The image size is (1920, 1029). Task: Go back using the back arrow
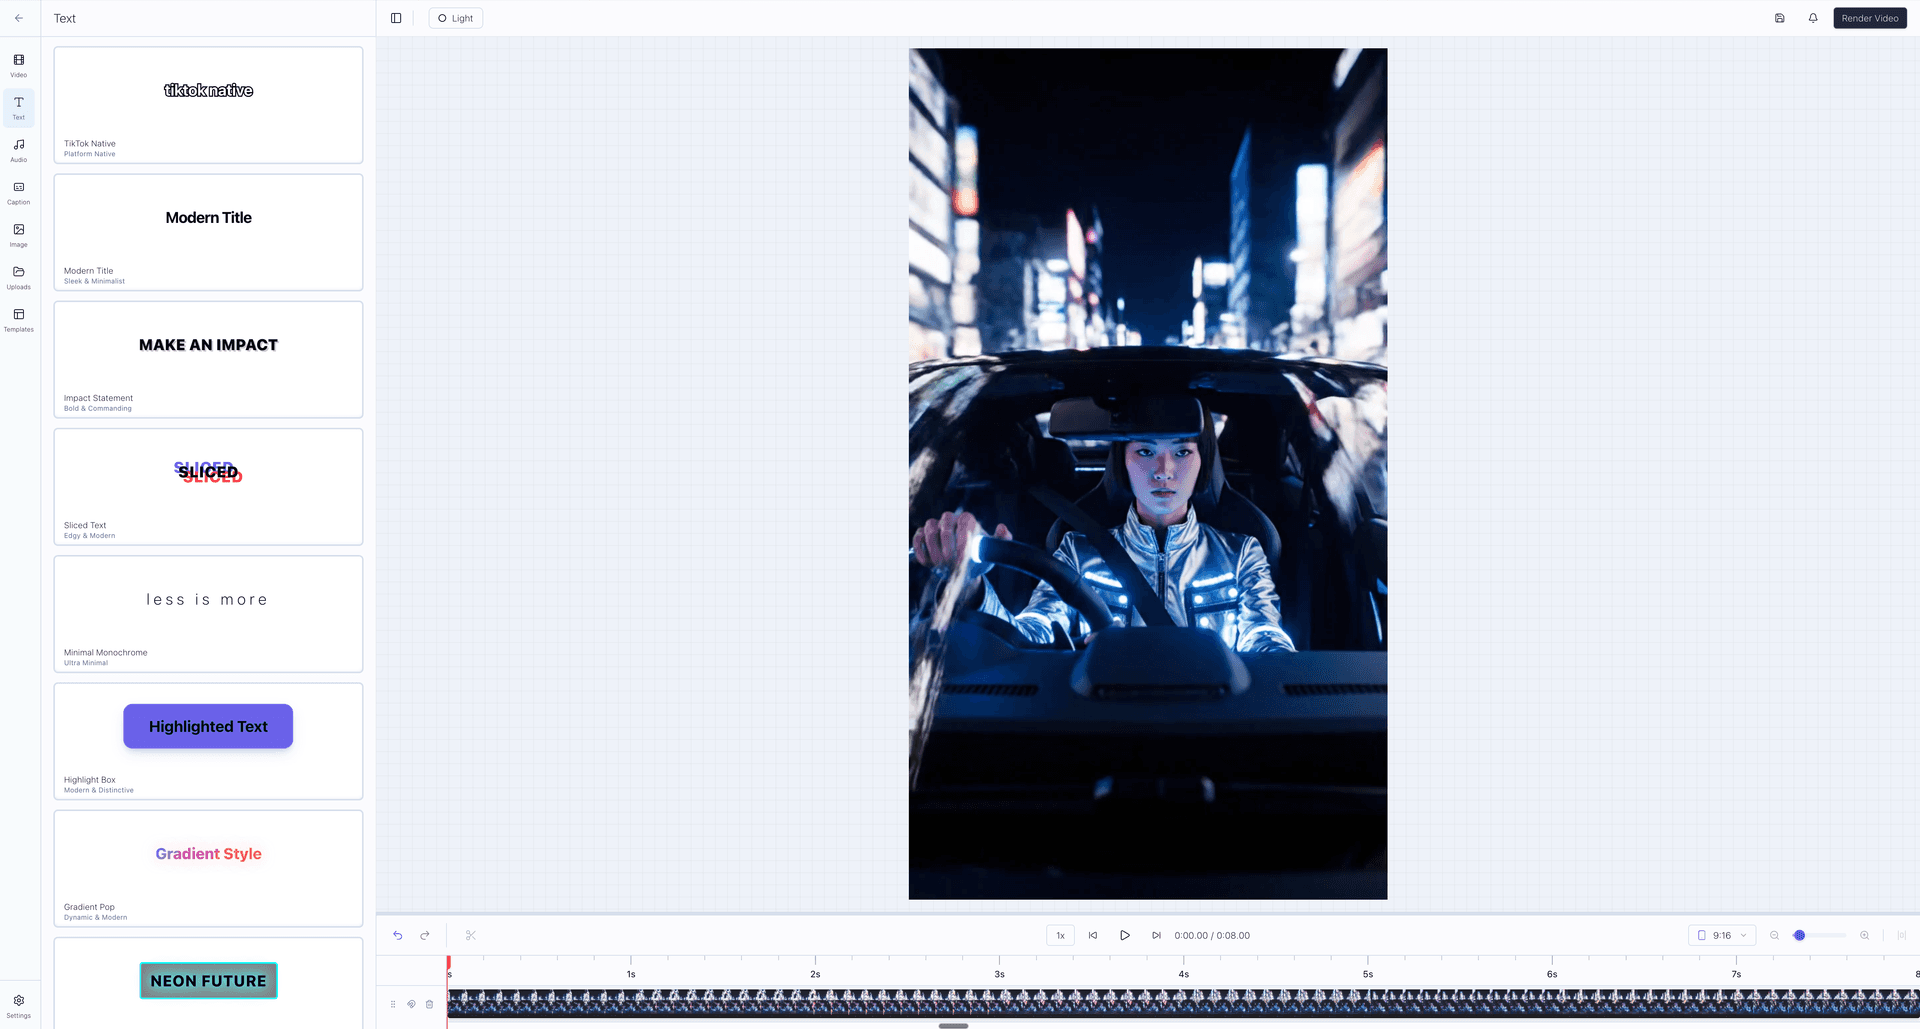click(x=18, y=18)
